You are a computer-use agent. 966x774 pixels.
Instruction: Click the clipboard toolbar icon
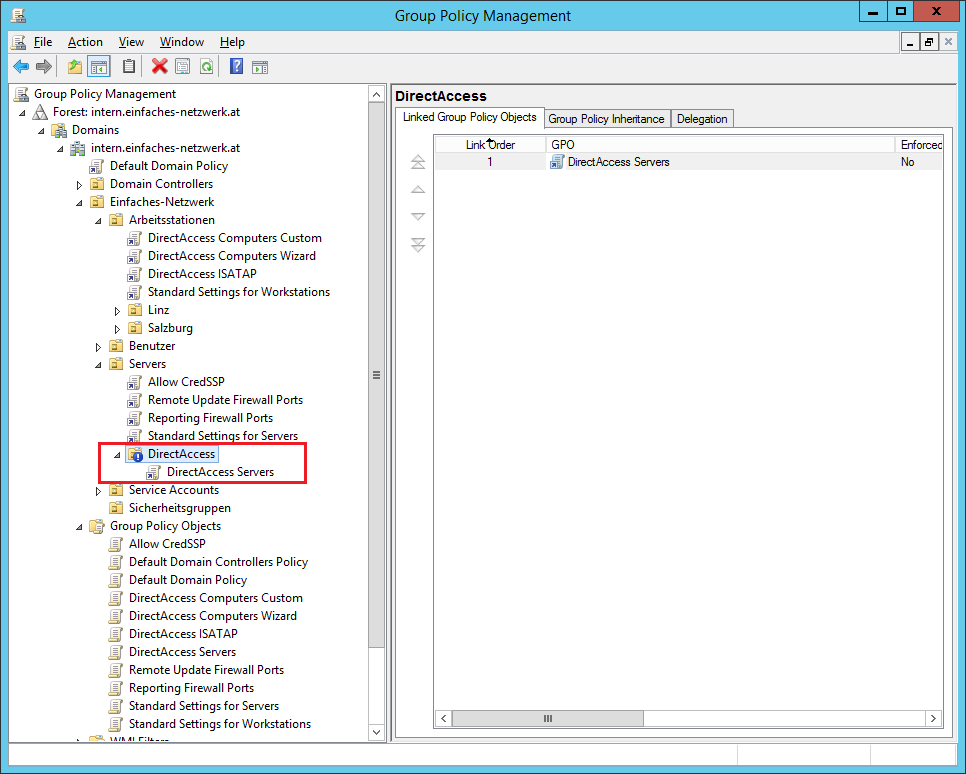click(129, 67)
